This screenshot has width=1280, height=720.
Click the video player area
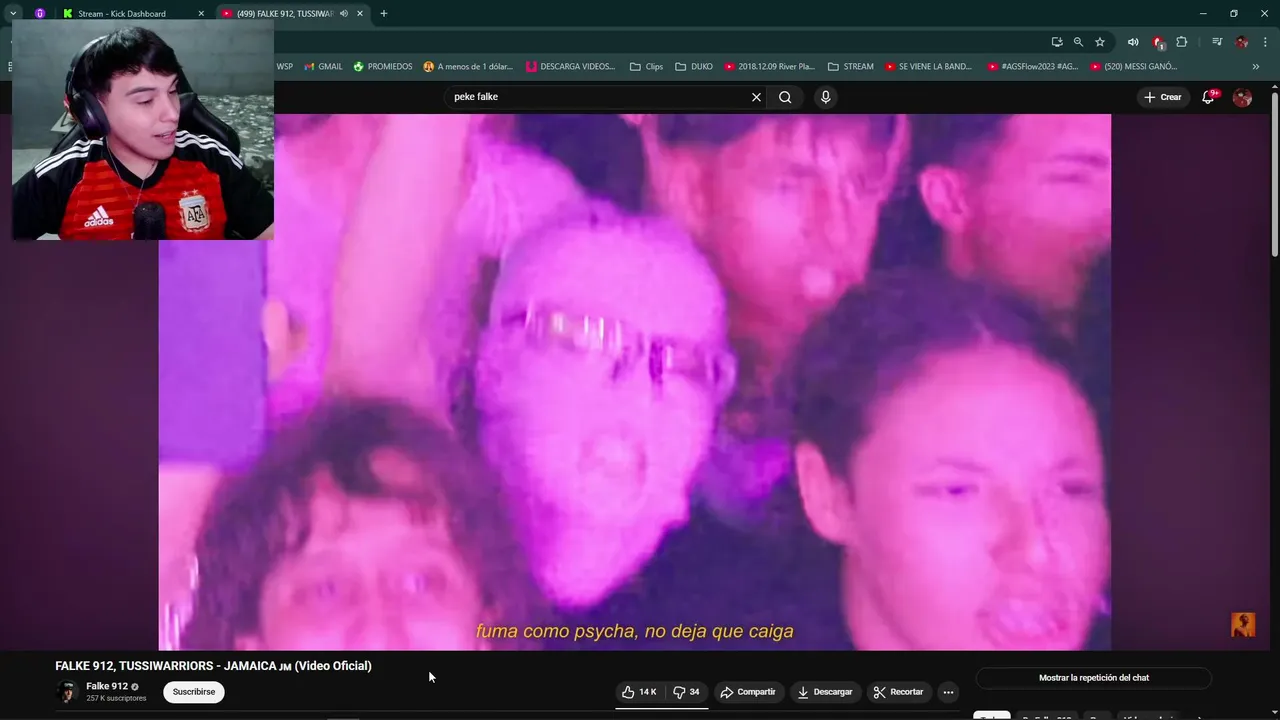point(634,382)
